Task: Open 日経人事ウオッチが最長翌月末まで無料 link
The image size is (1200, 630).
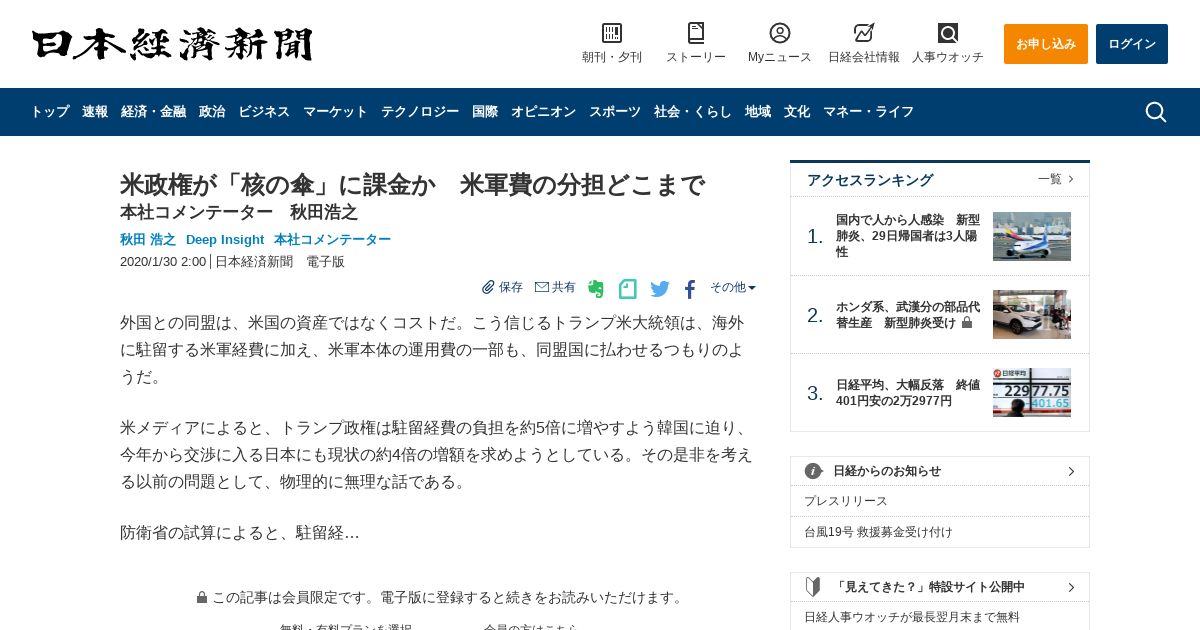Action: [912, 617]
